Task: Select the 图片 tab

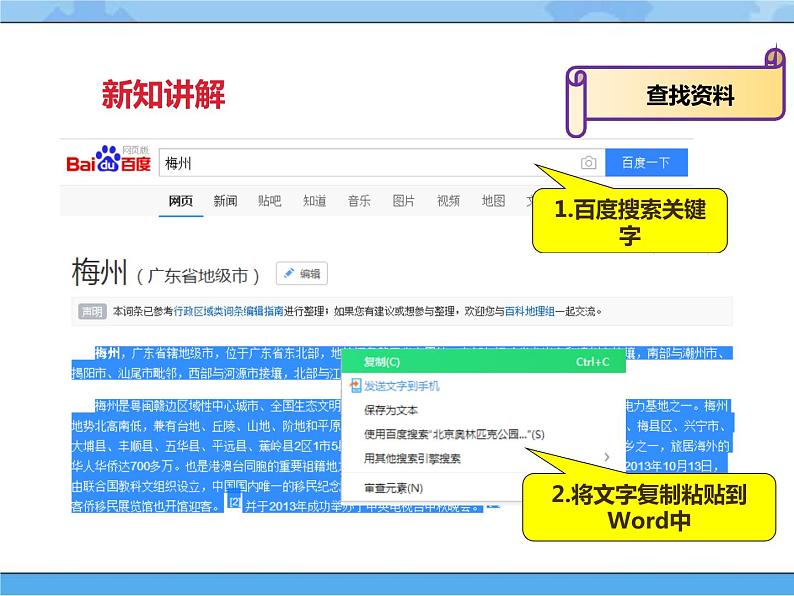Action: (x=404, y=201)
